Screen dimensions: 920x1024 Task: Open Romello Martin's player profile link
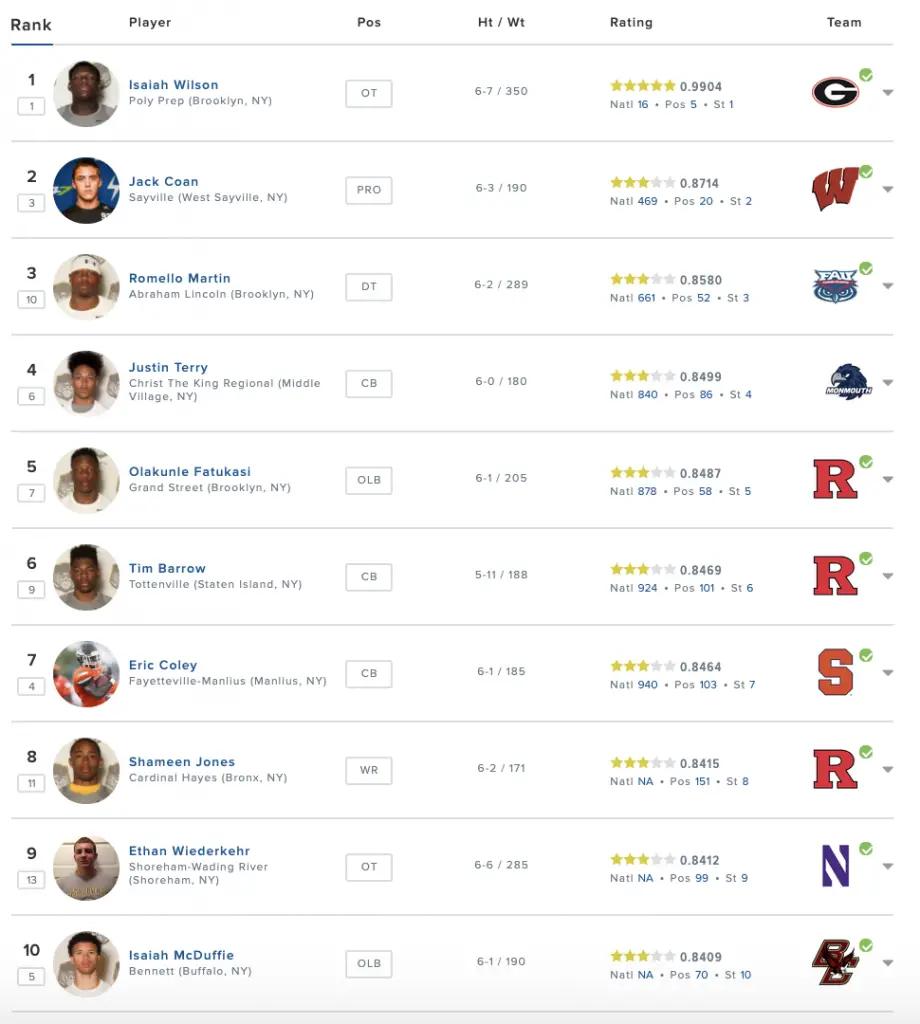180,278
